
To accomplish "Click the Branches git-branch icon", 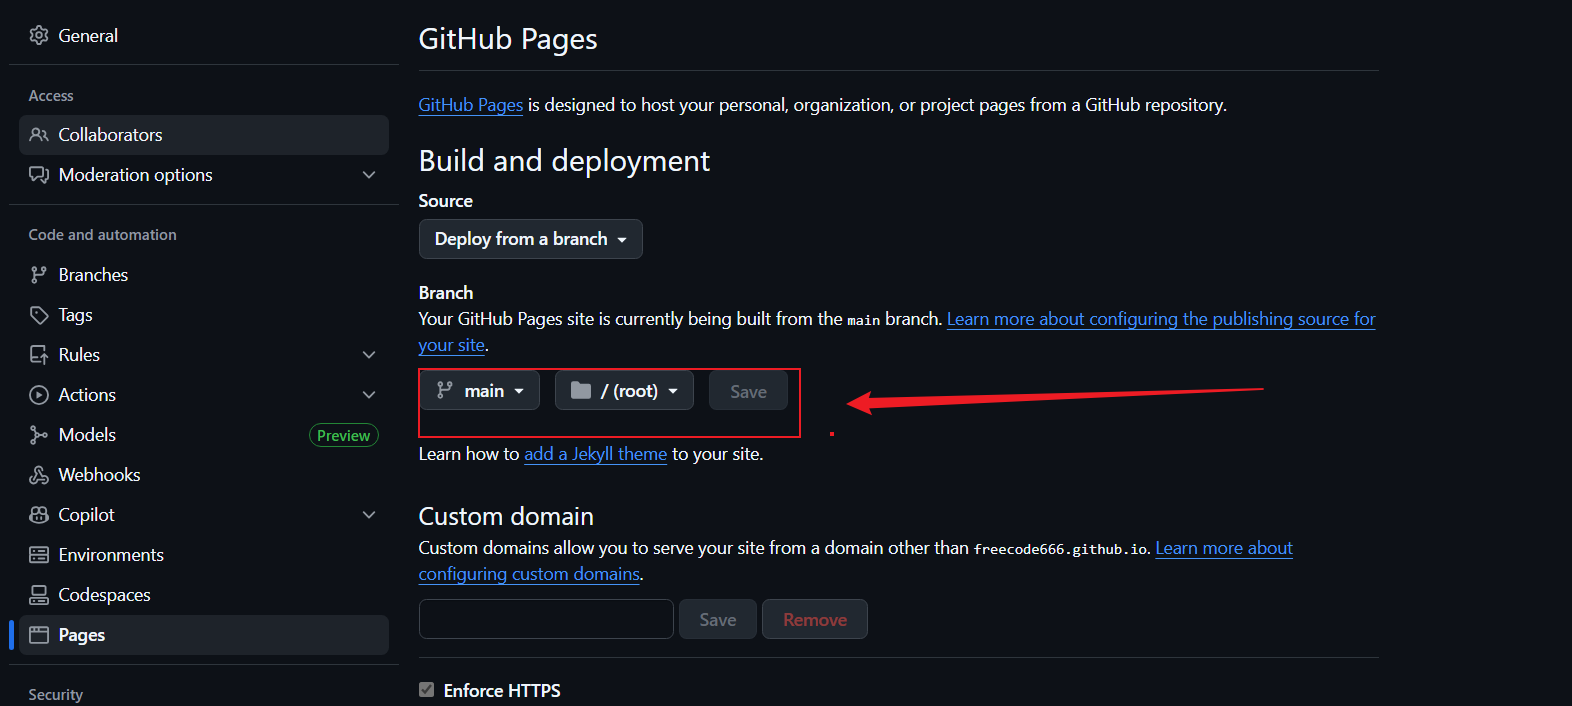I will coord(39,275).
